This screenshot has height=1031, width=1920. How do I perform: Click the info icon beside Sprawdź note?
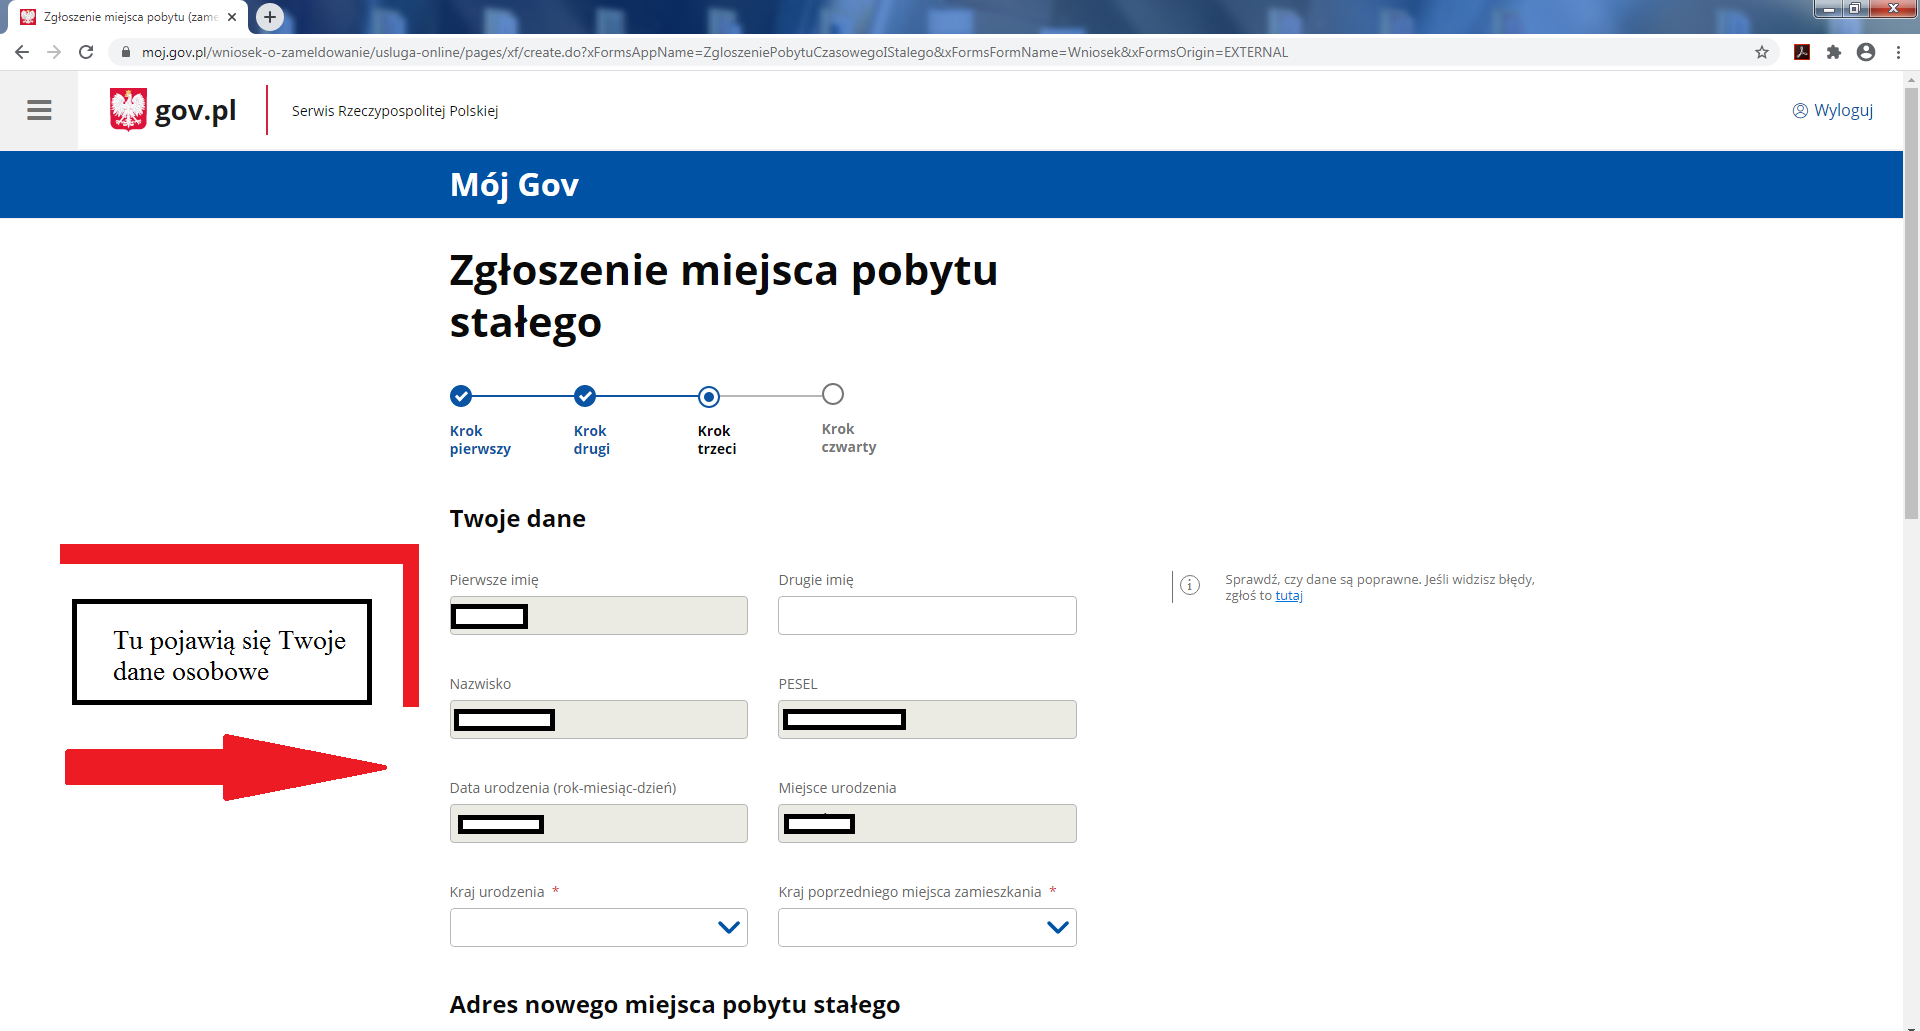point(1190,585)
